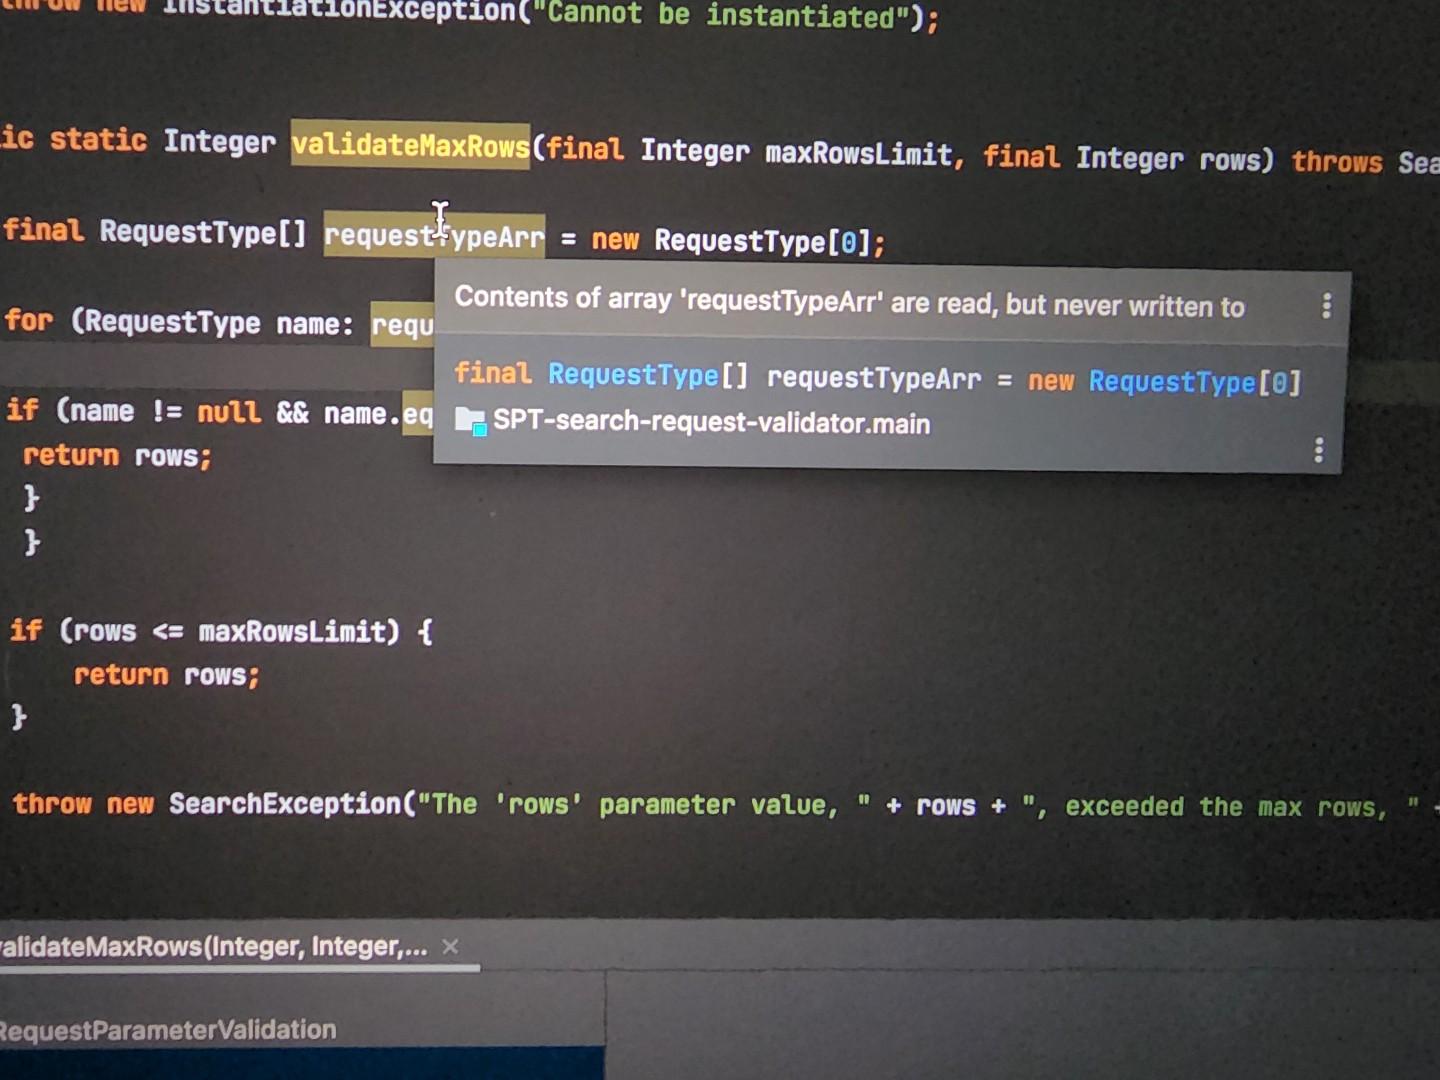
Task: Click the throws keyword in the method signature
Action: [1337, 160]
